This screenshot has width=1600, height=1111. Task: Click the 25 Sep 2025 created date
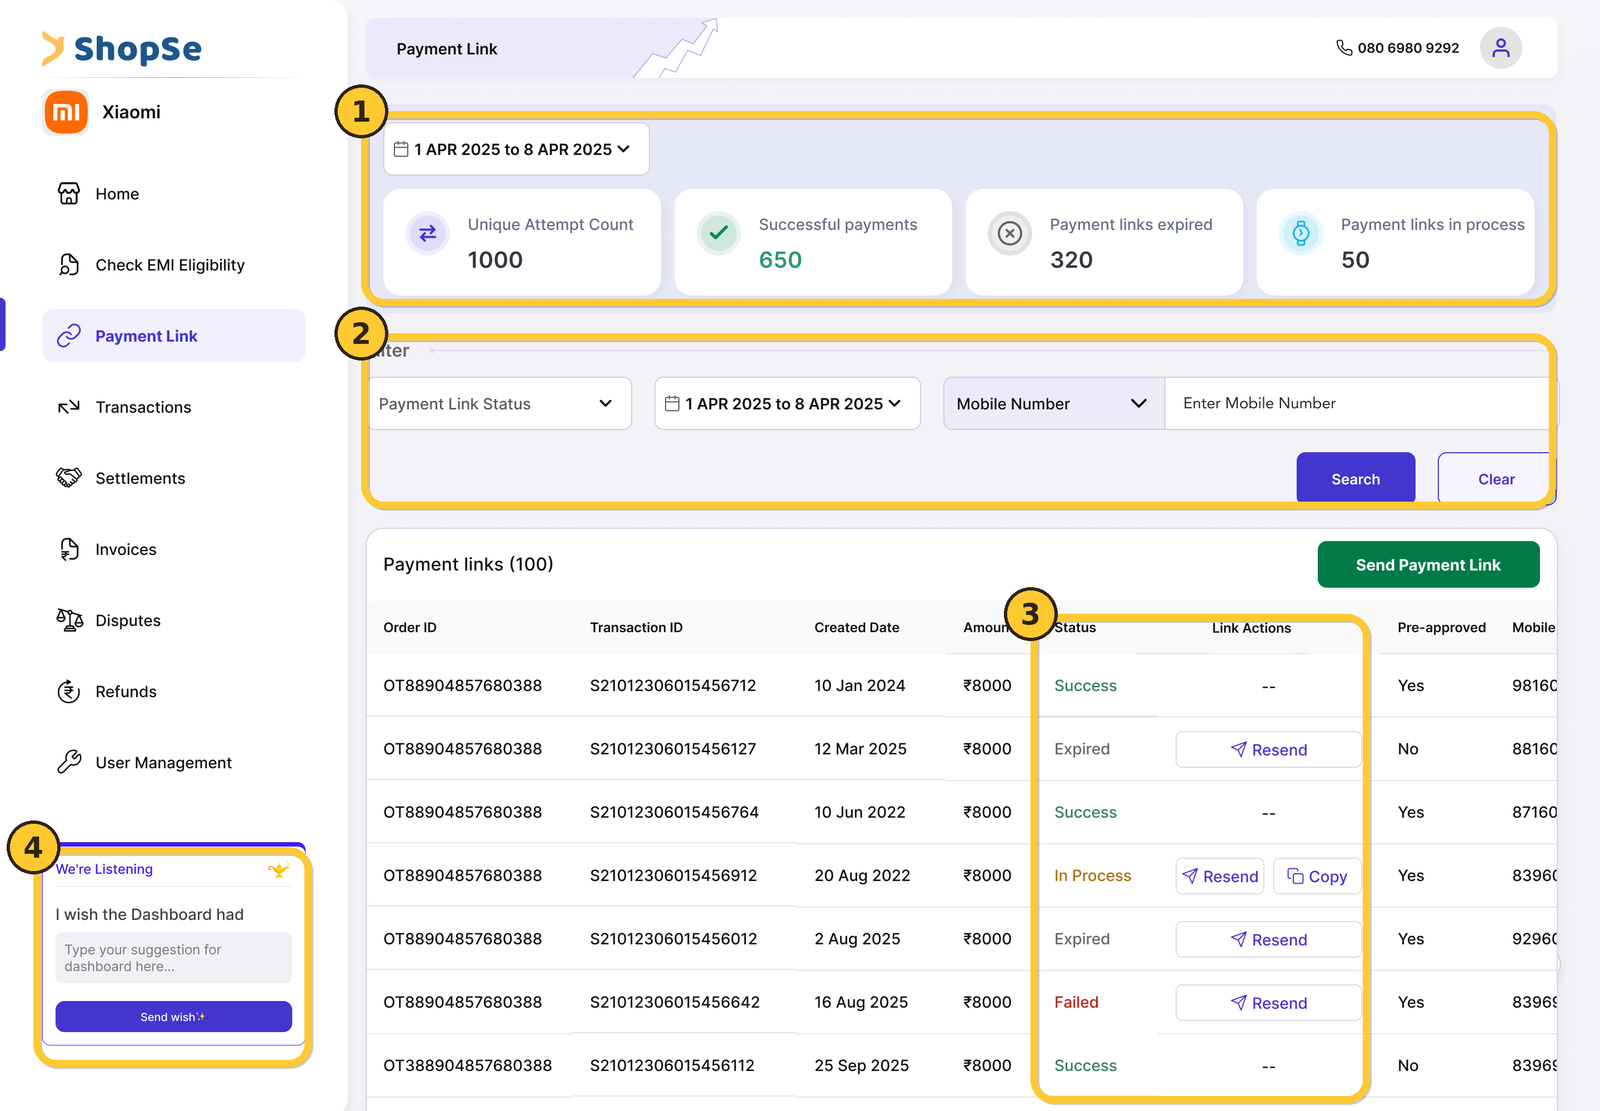(x=861, y=1065)
